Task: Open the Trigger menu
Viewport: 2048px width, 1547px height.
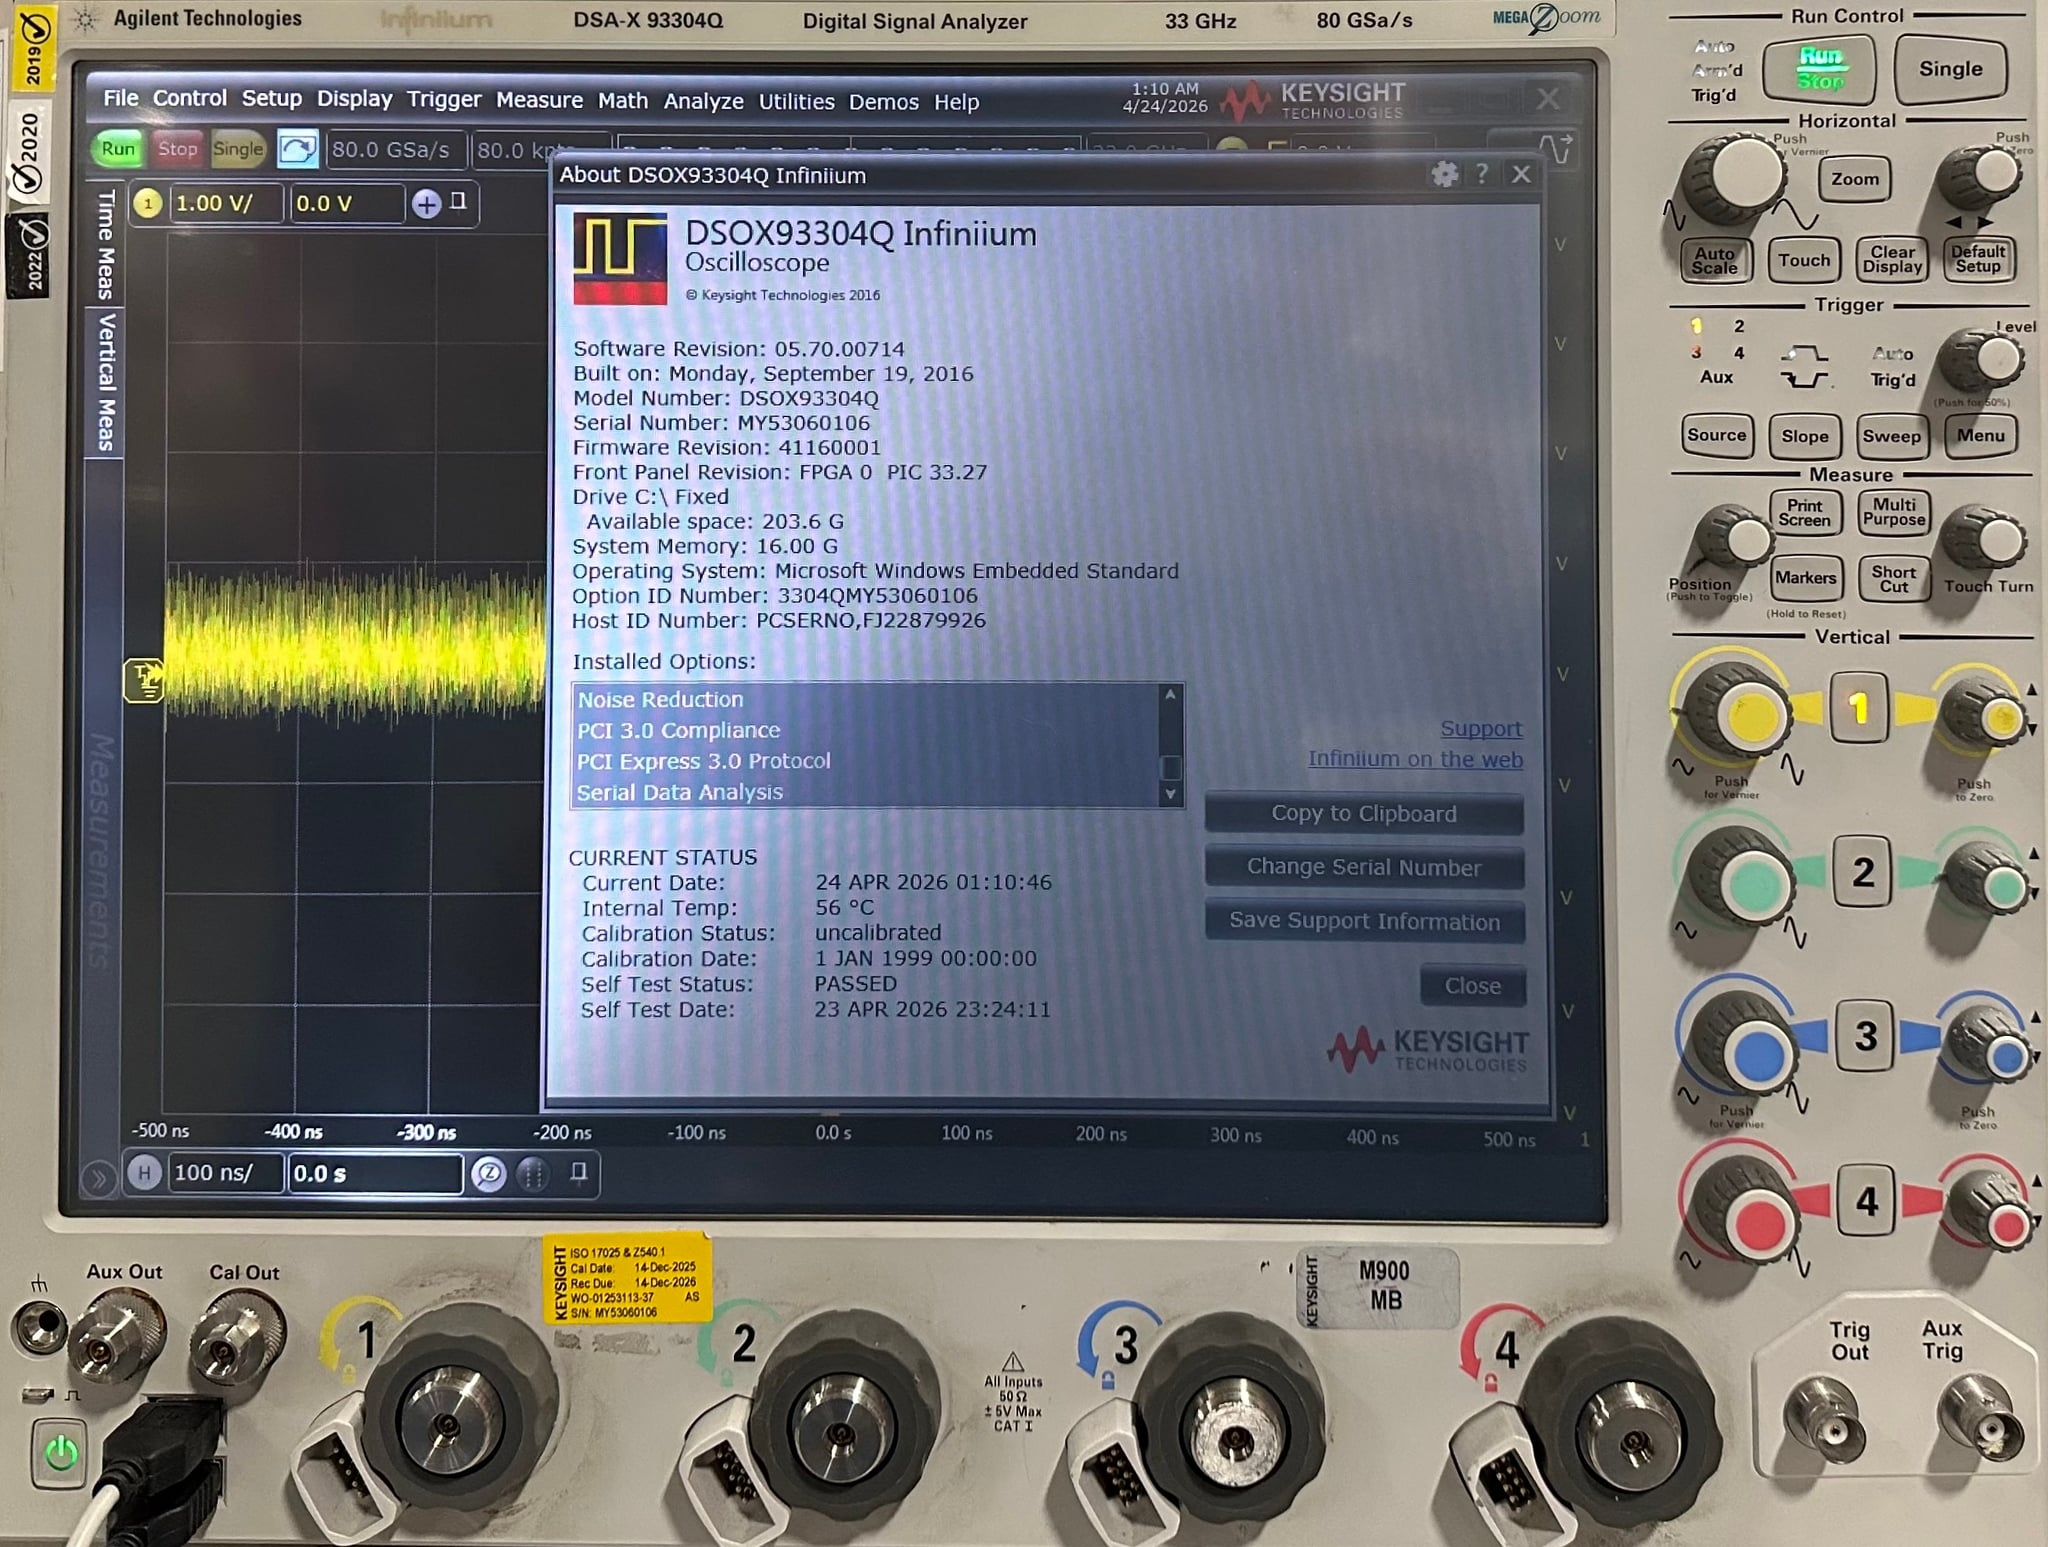Action: pyautogui.click(x=444, y=100)
